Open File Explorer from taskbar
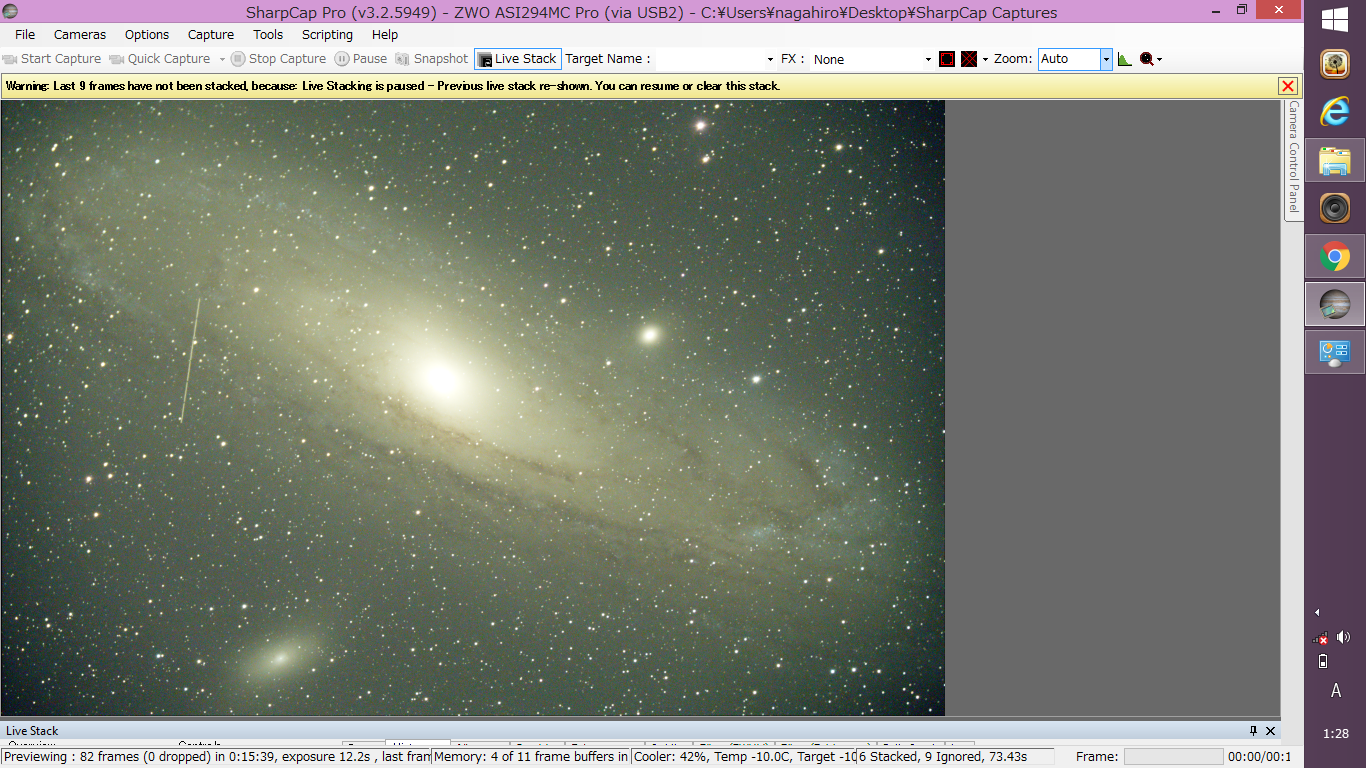1366x768 pixels. [x=1335, y=160]
